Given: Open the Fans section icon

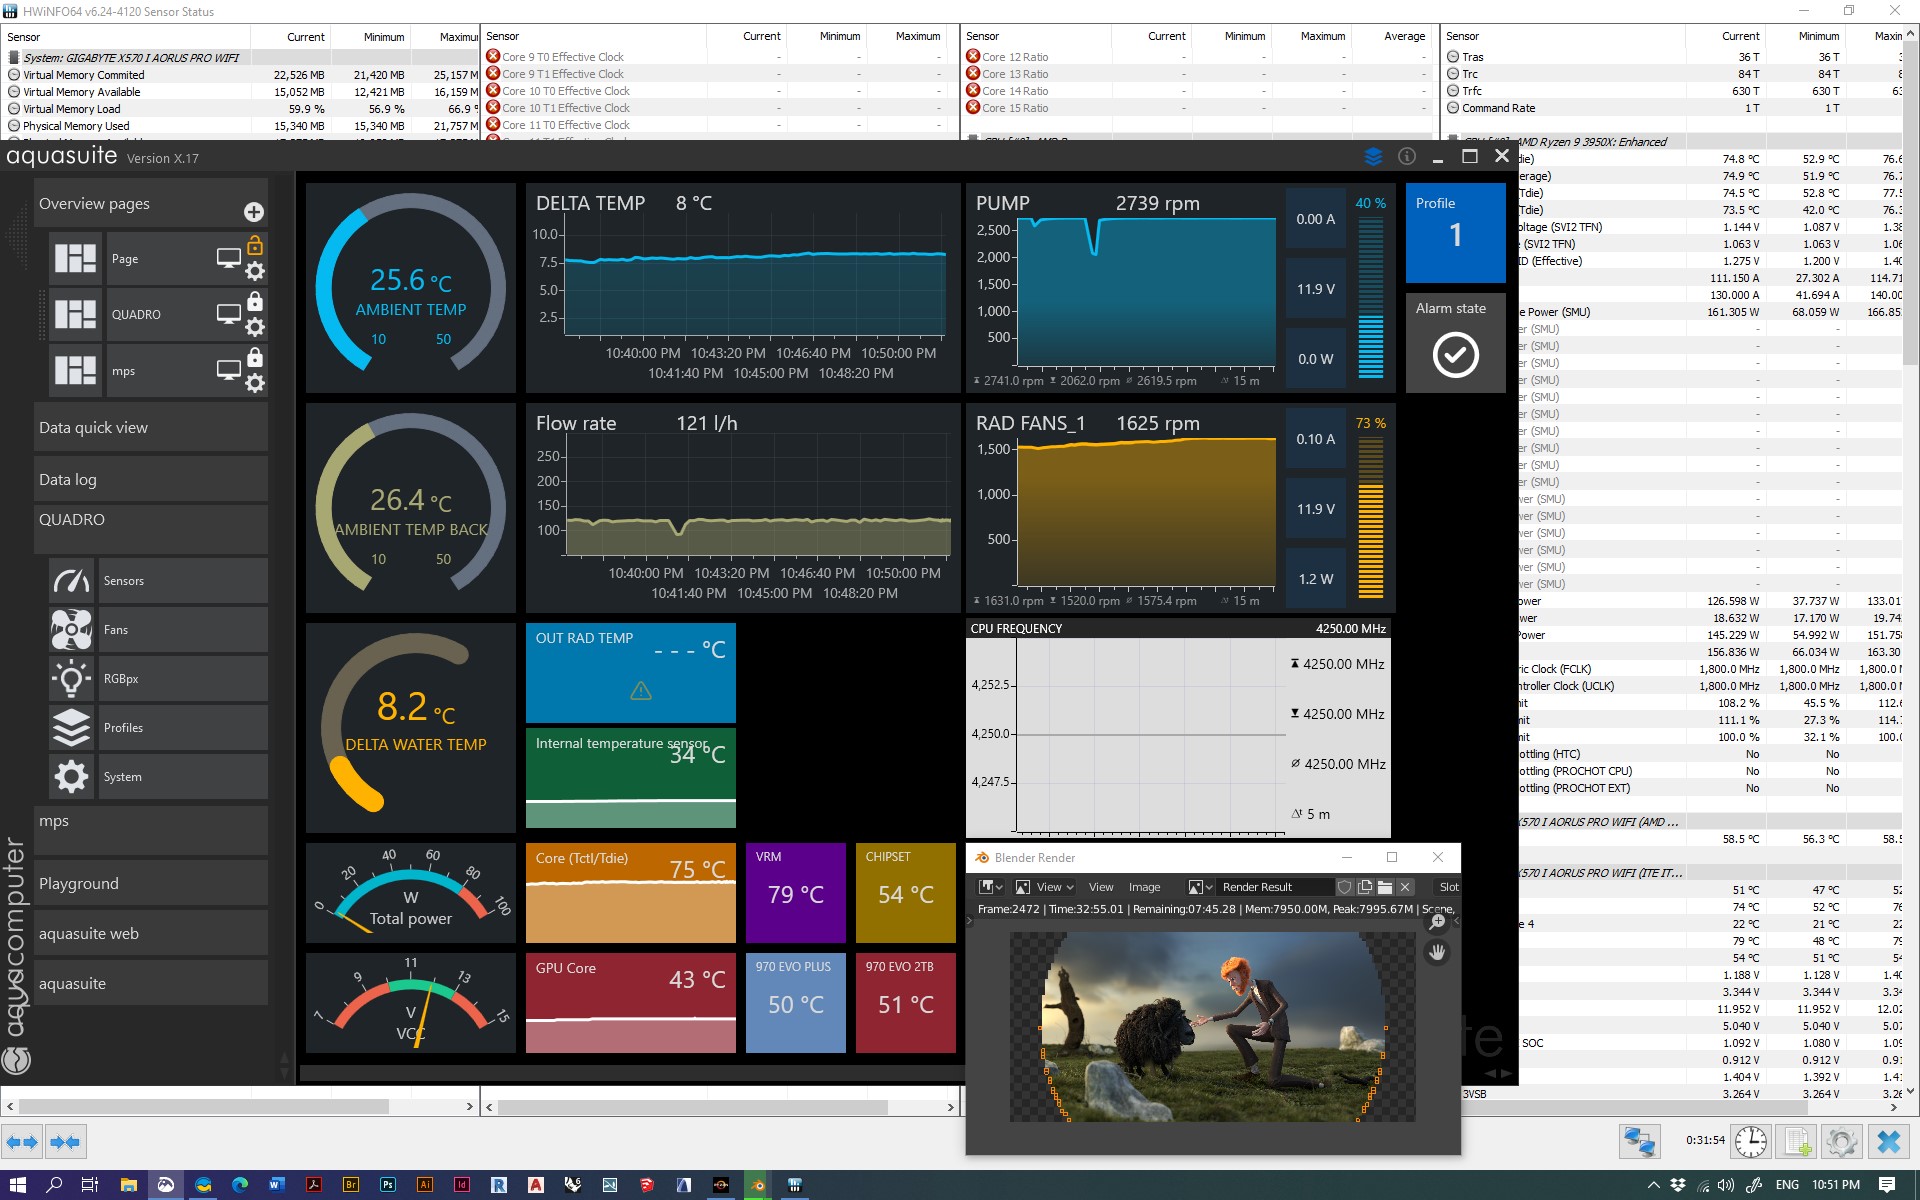Looking at the screenshot, I should click(72, 630).
